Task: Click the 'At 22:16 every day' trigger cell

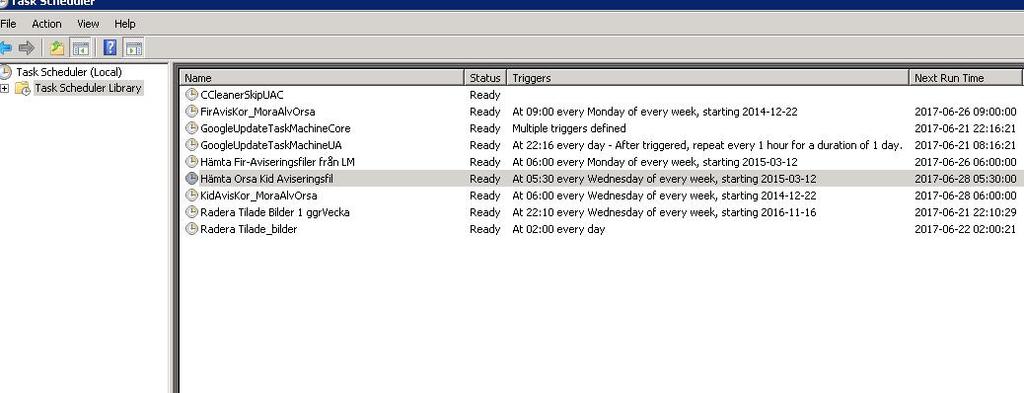Action: click(707, 145)
